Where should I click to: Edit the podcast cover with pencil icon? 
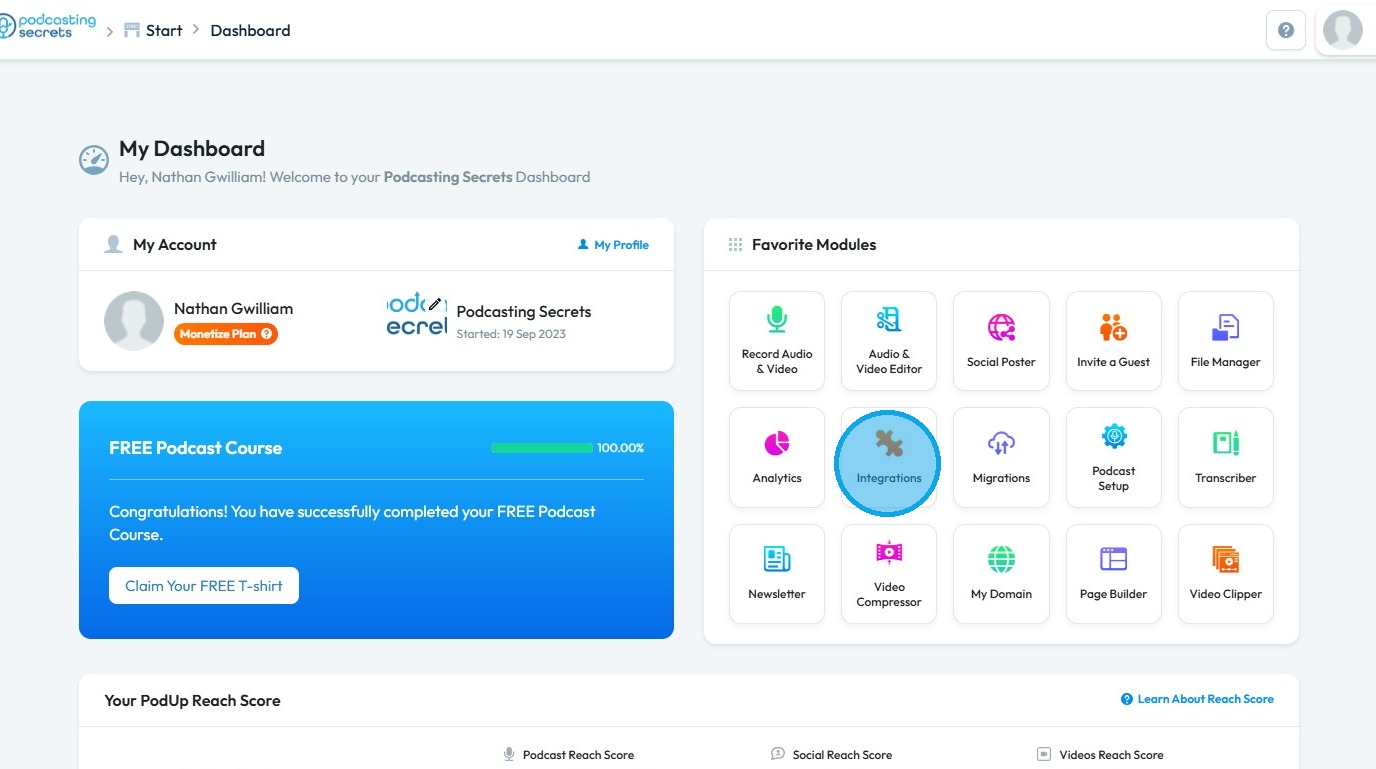point(435,303)
